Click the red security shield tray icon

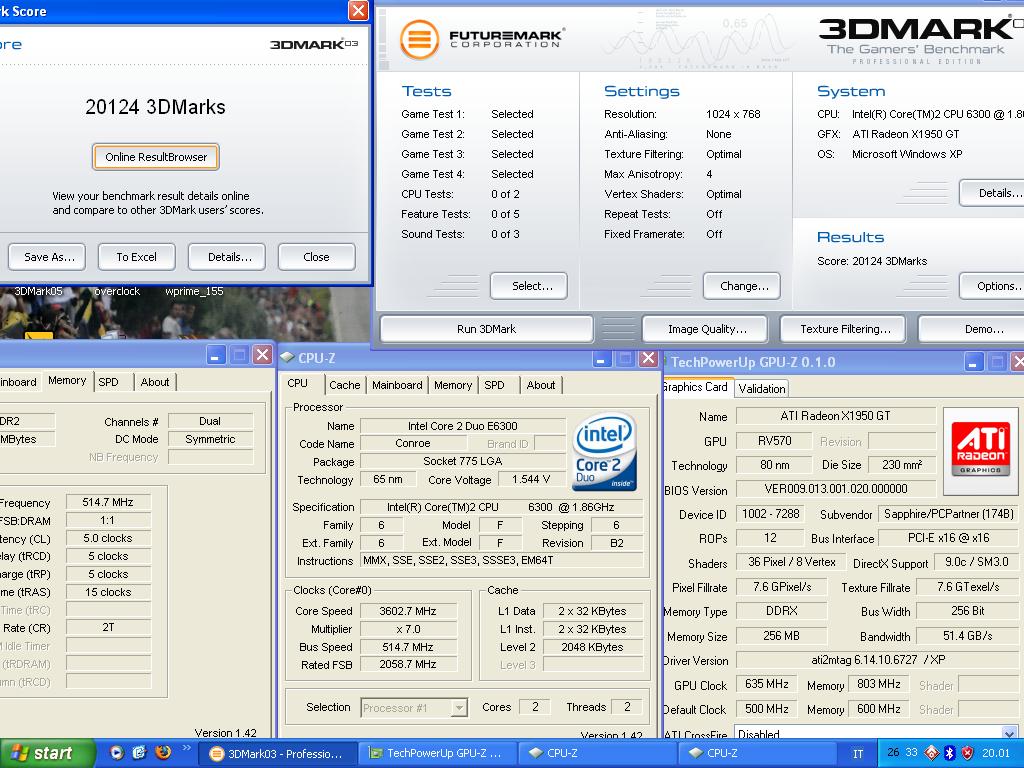coord(968,753)
